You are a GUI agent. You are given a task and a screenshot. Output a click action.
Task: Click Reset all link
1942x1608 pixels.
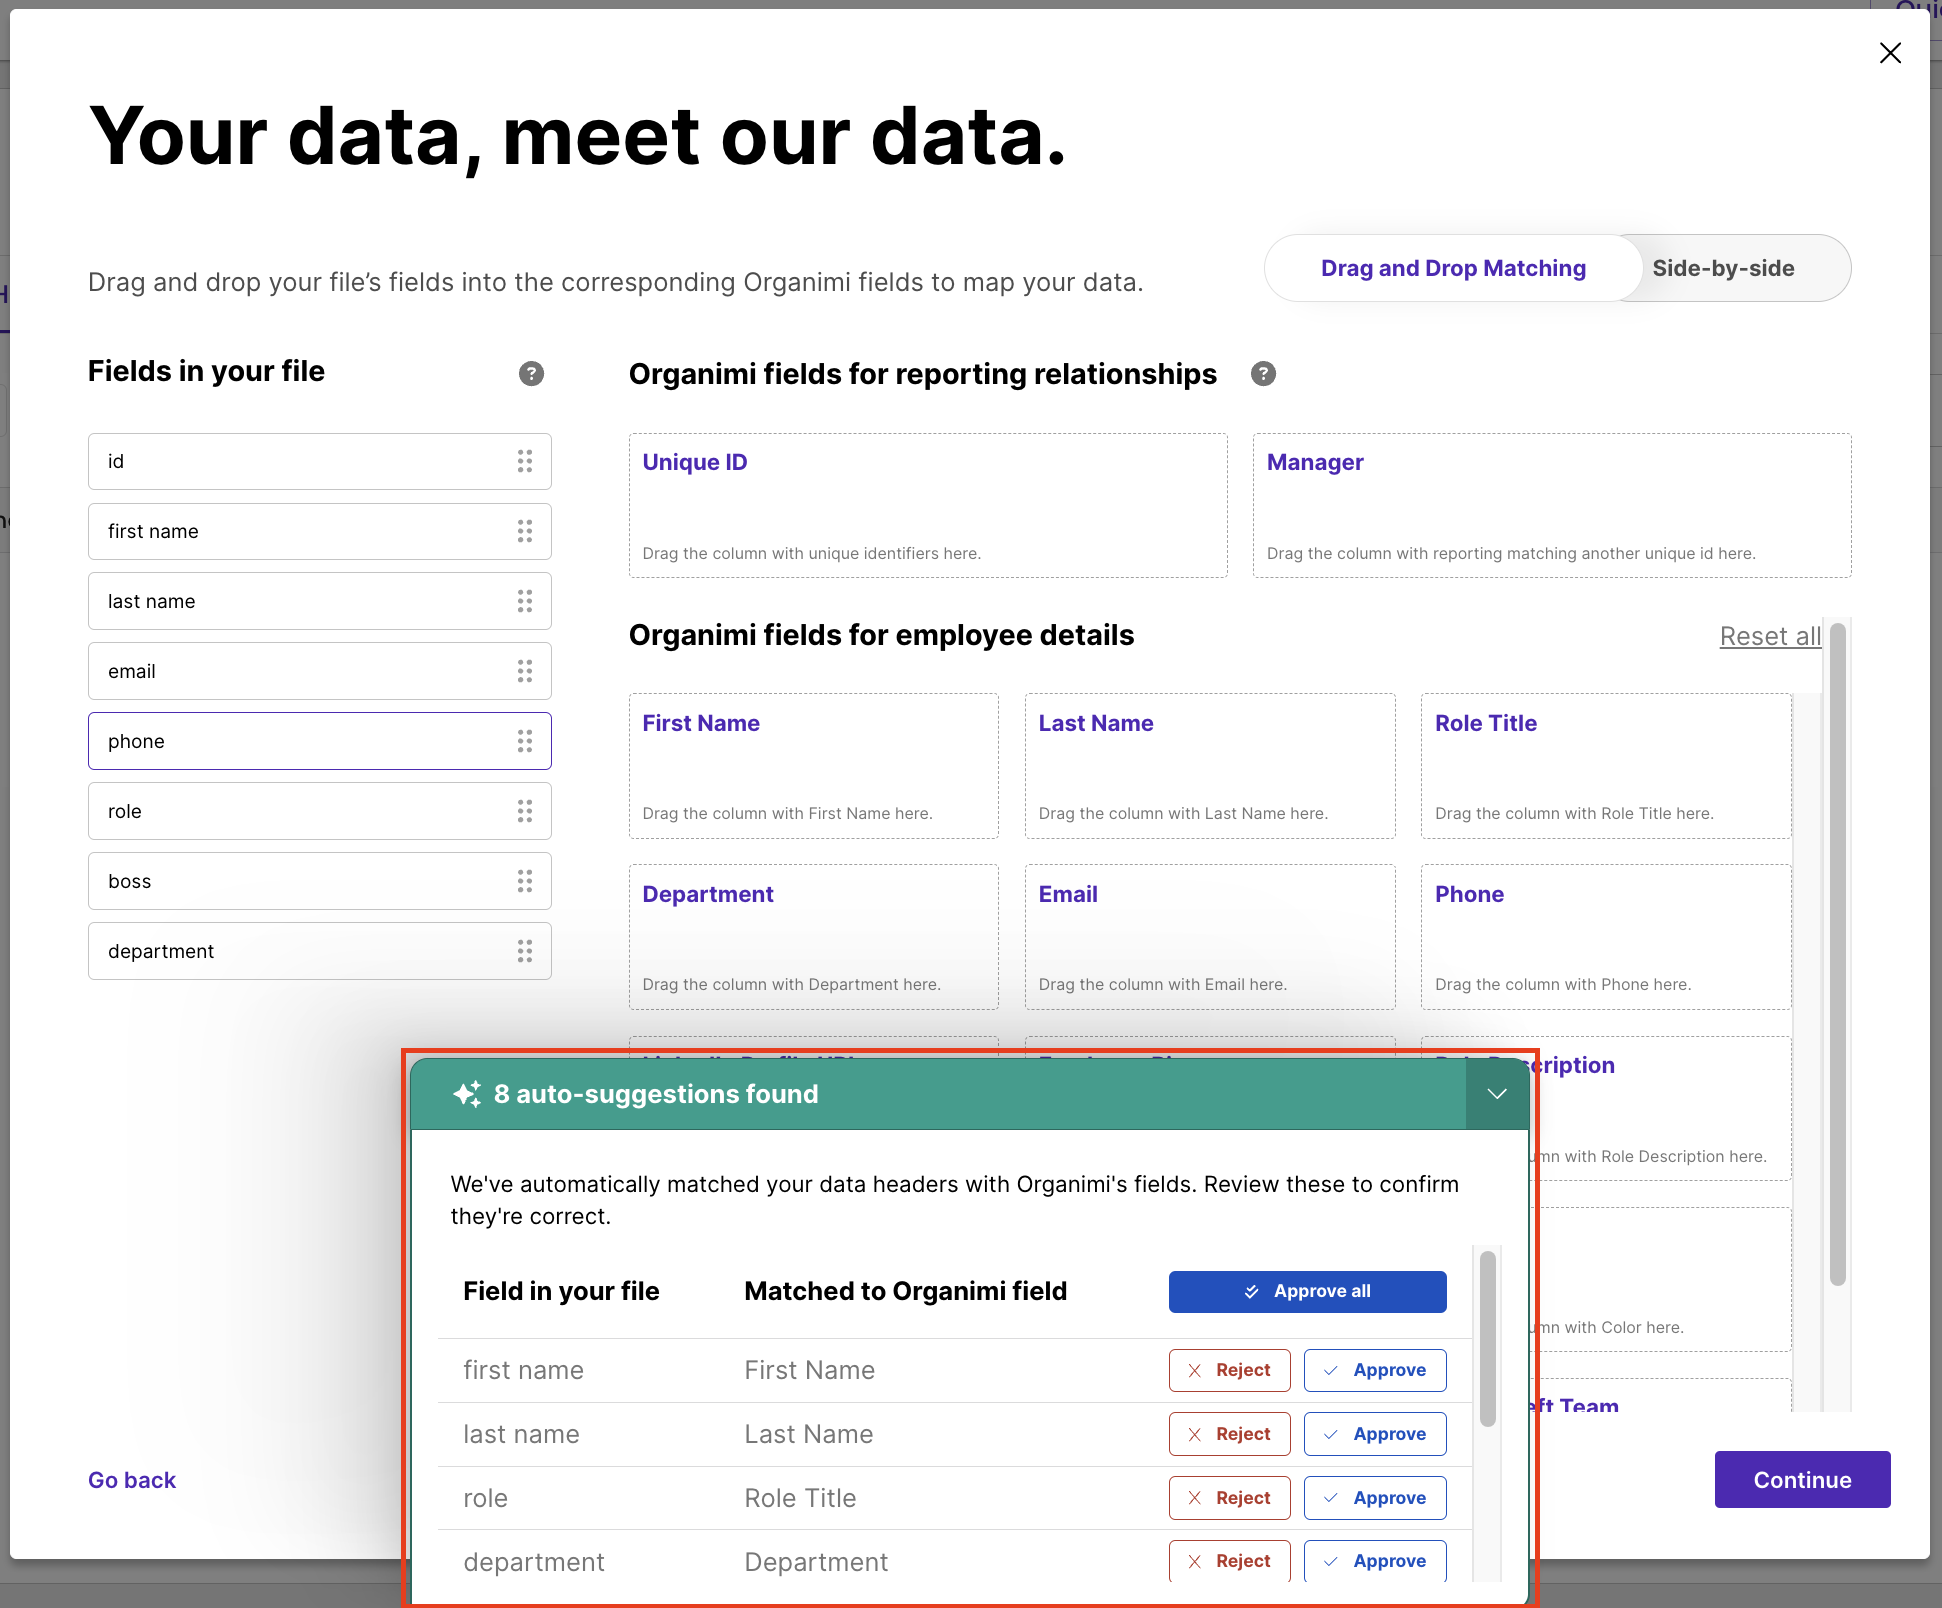click(x=1770, y=636)
